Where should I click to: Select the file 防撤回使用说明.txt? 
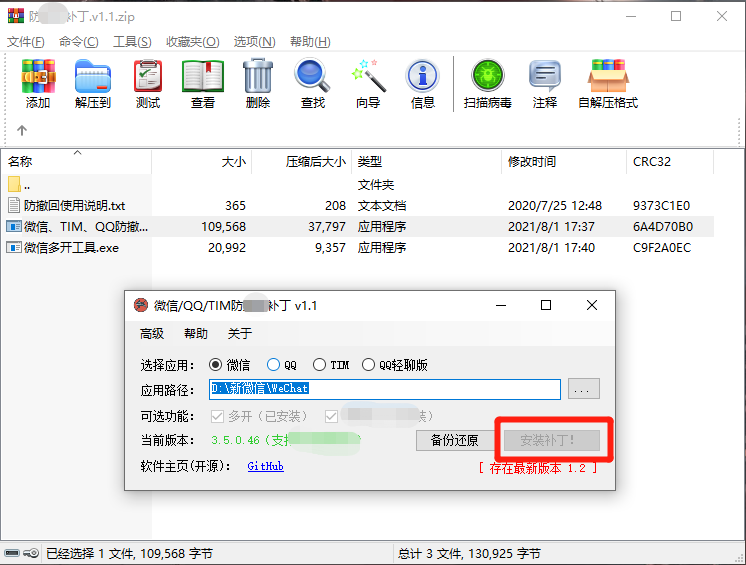coord(75,206)
